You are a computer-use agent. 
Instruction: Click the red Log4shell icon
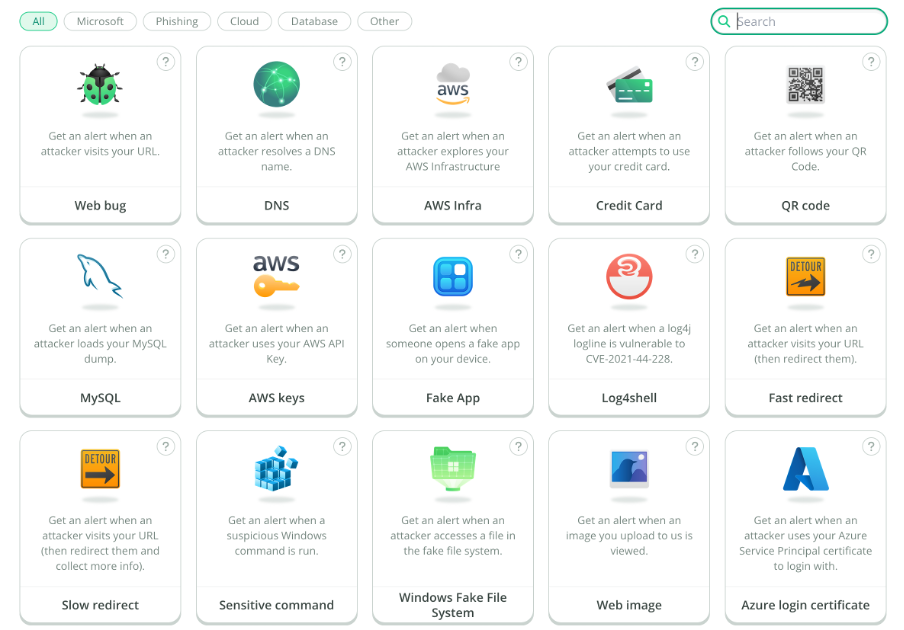629,277
